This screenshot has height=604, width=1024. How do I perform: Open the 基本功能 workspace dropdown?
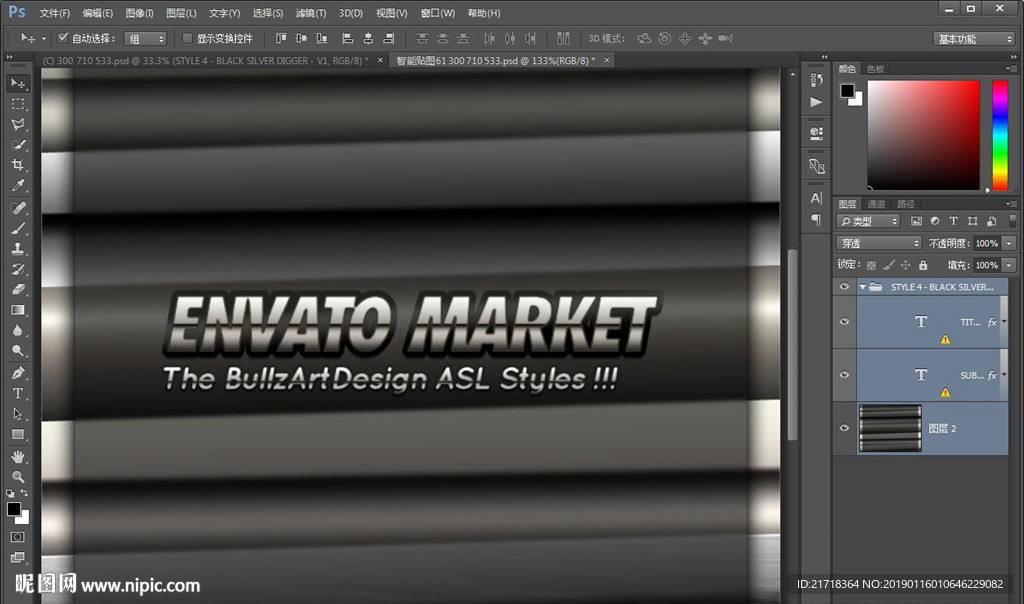click(974, 39)
